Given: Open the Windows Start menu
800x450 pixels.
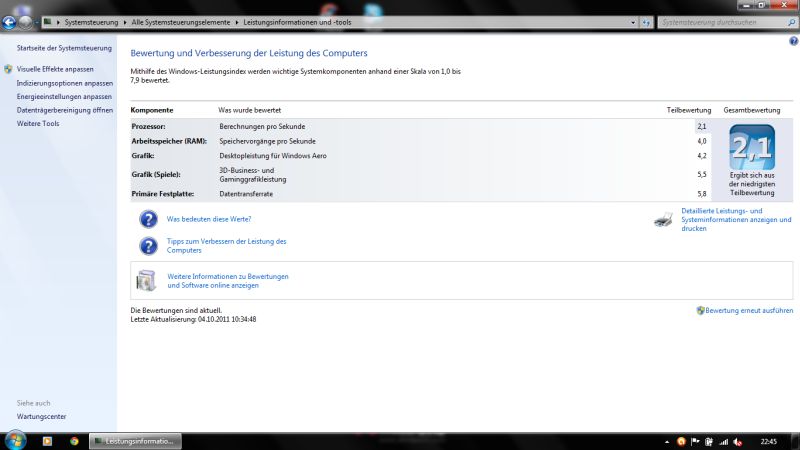Looking at the screenshot, I should (15, 441).
